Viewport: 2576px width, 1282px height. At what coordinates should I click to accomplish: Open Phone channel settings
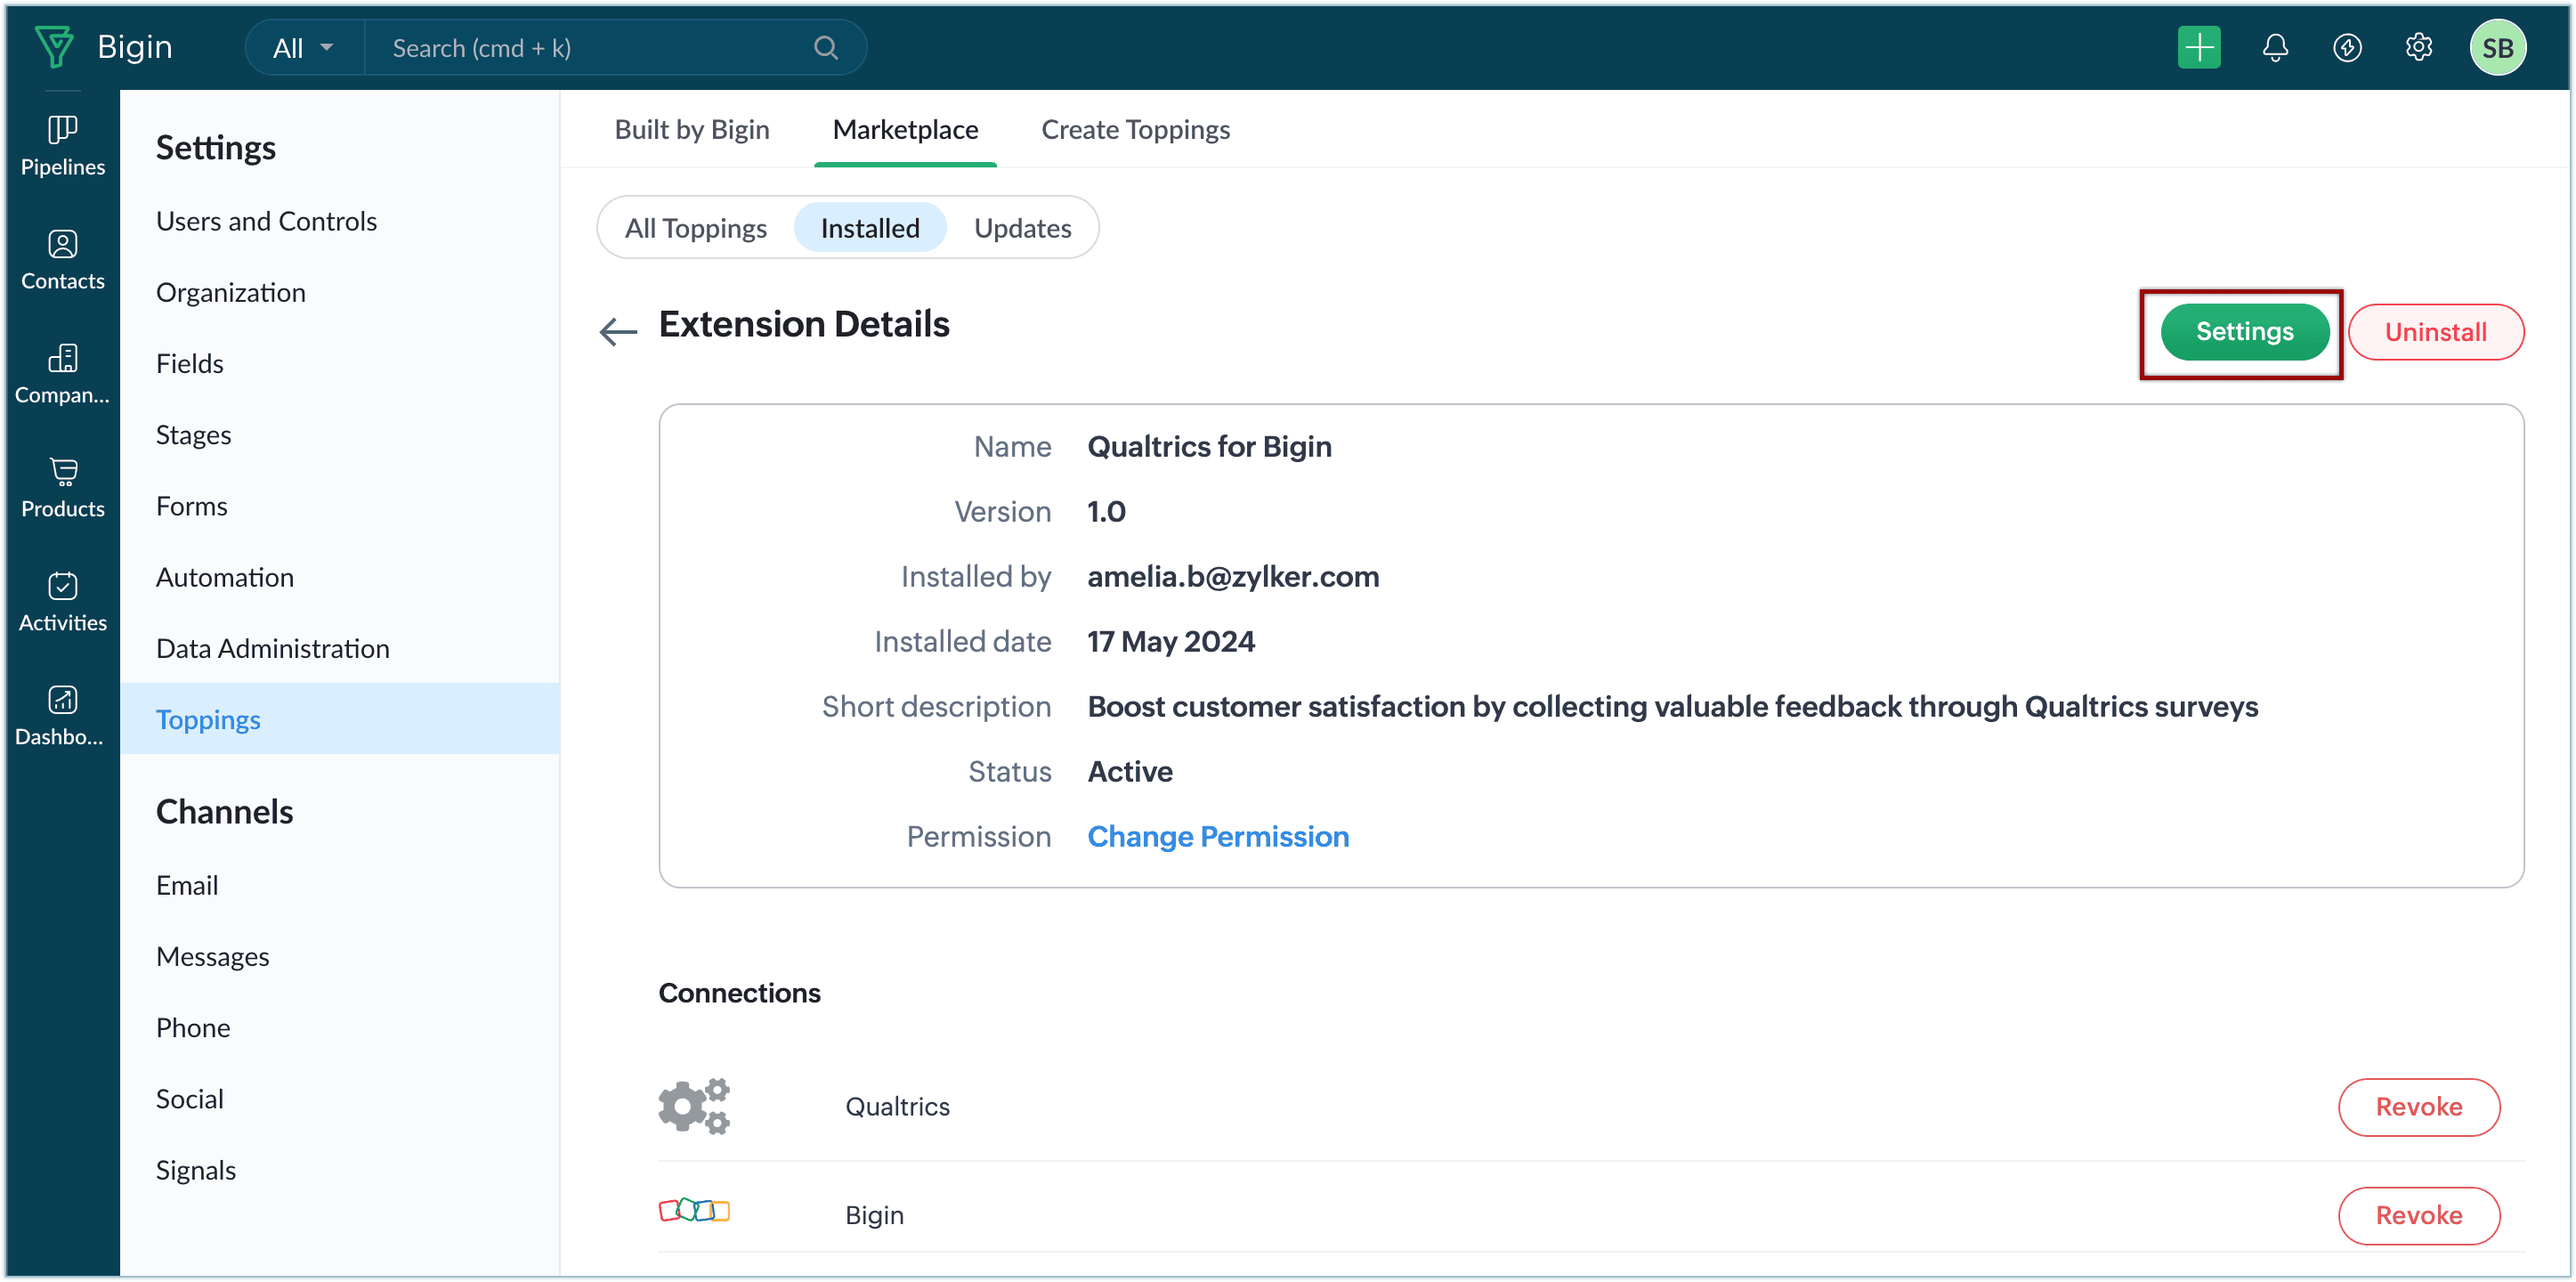192,1027
